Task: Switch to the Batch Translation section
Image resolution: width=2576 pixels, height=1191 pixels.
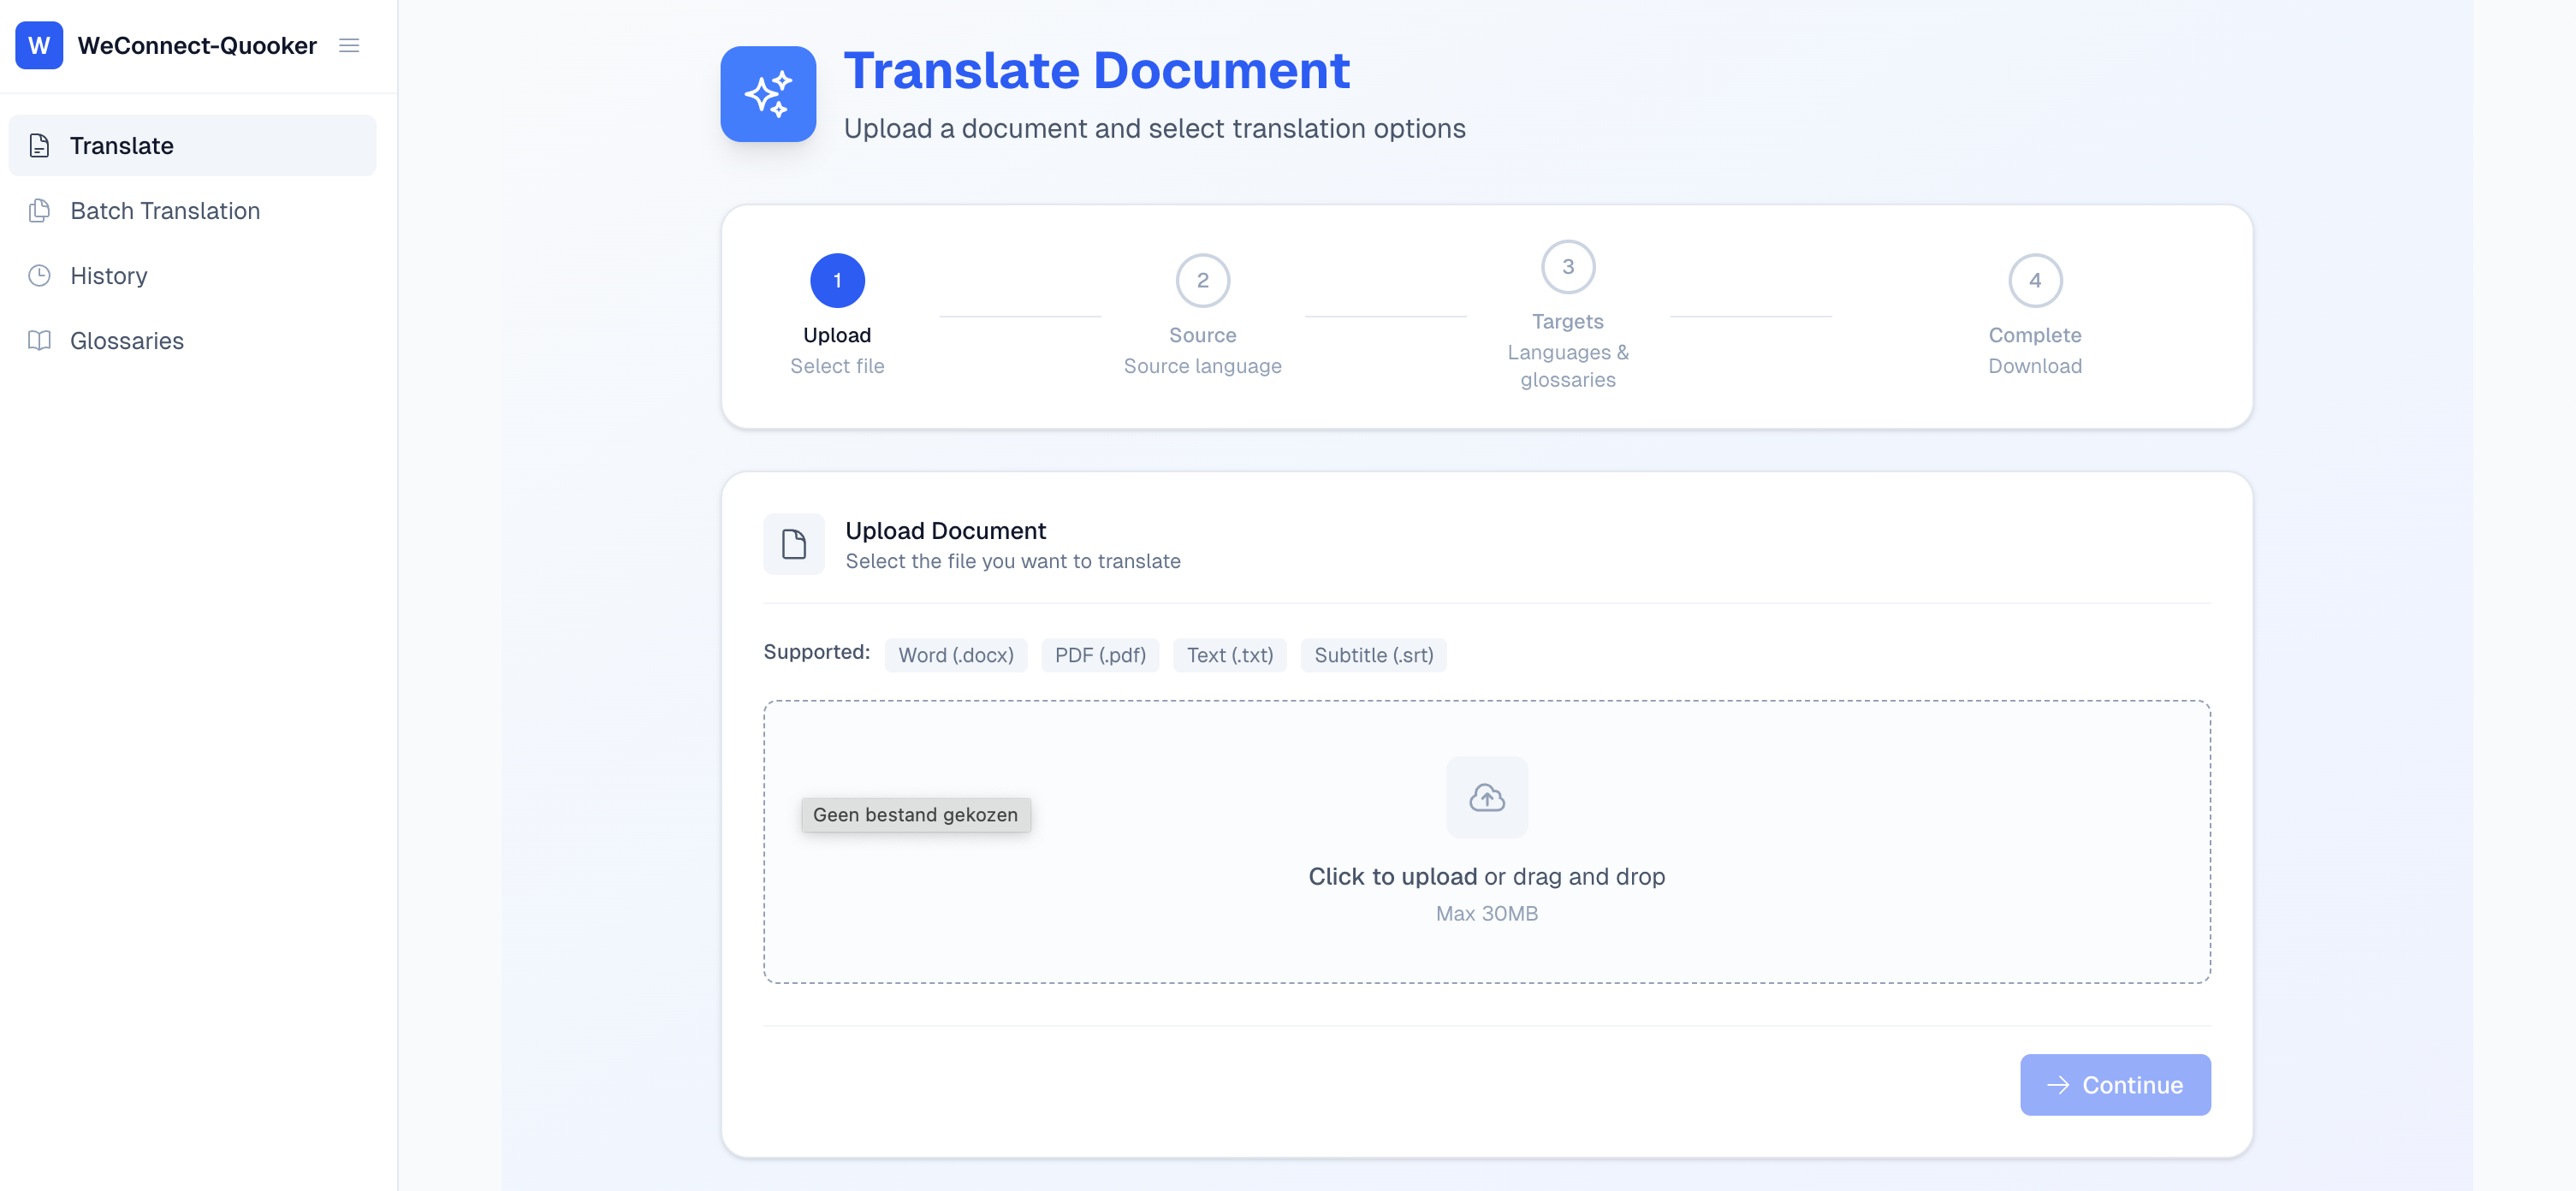Action: point(164,211)
